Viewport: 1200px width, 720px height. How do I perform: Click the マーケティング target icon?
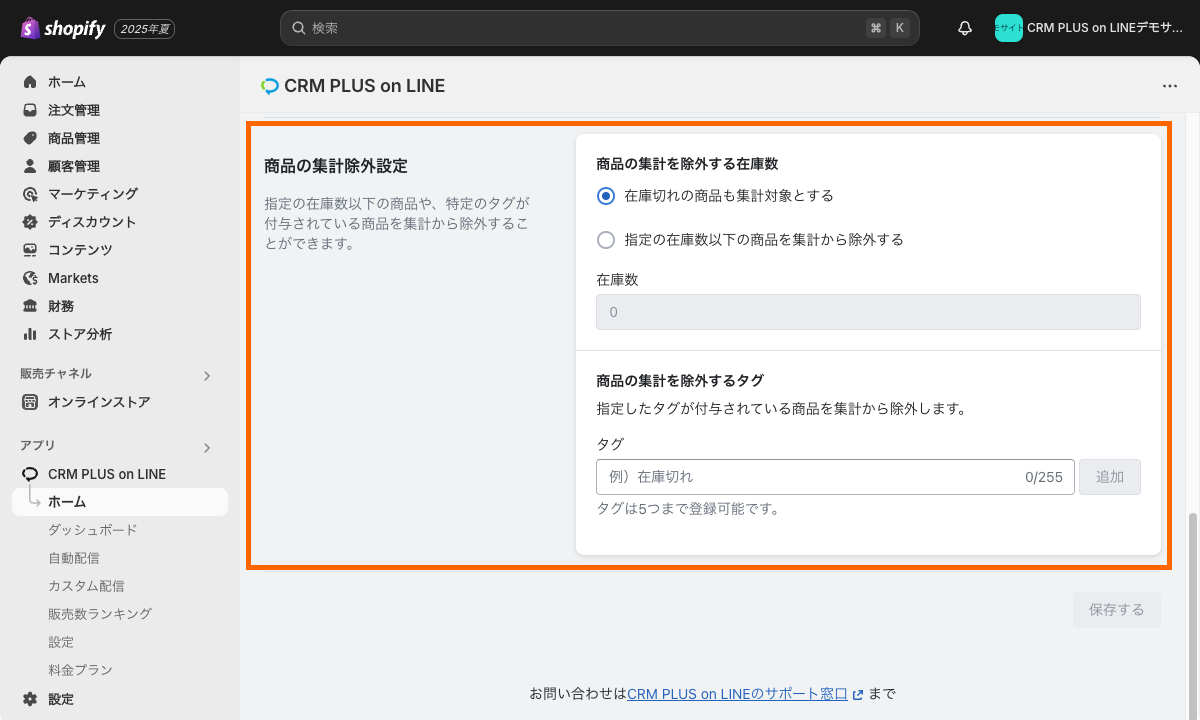(30, 194)
